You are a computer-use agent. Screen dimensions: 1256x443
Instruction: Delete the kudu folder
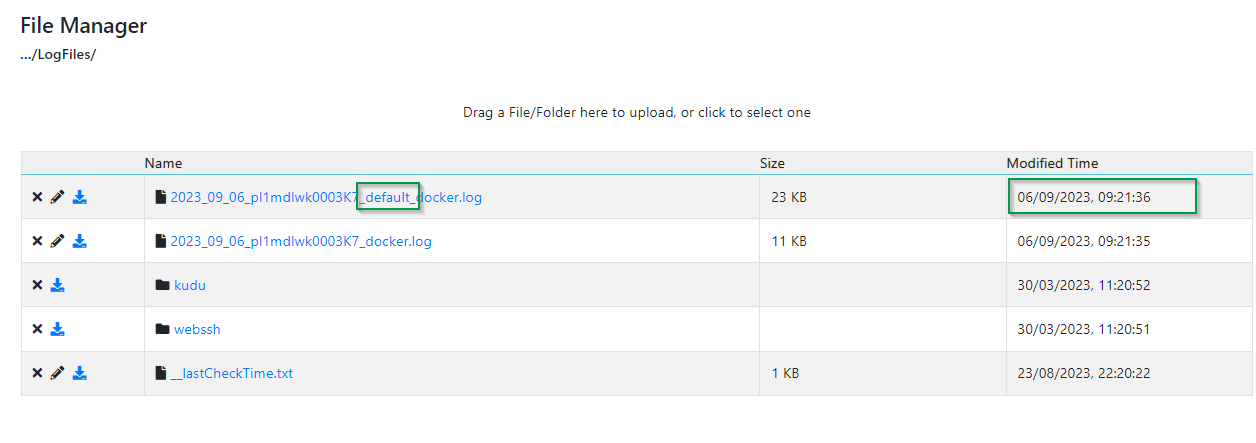(x=37, y=285)
